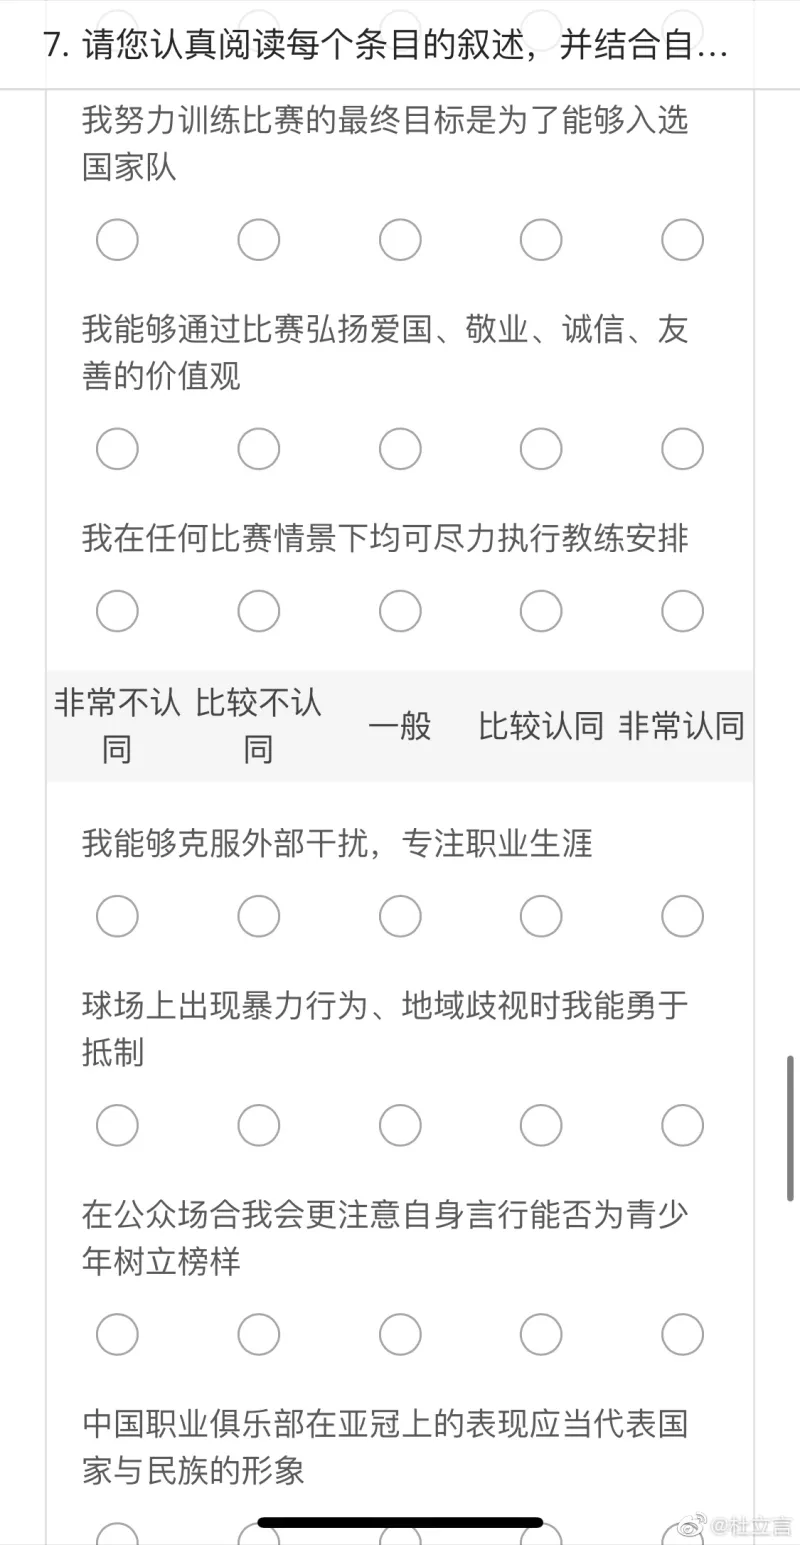Select 非常认同 for 入选国家队 statement
Image resolution: width=800 pixels, height=1545 pixels.
coord(683,240)
